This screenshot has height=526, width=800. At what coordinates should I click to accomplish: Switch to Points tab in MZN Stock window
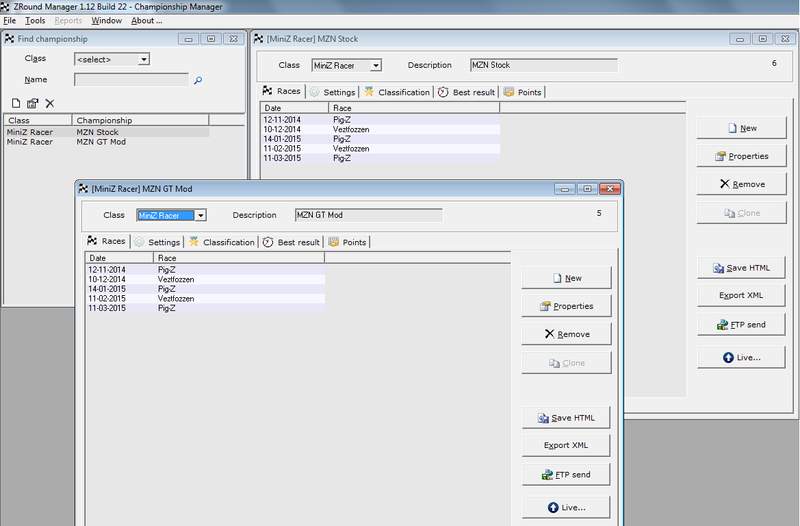pyautogui.click(x=523, y=92)
